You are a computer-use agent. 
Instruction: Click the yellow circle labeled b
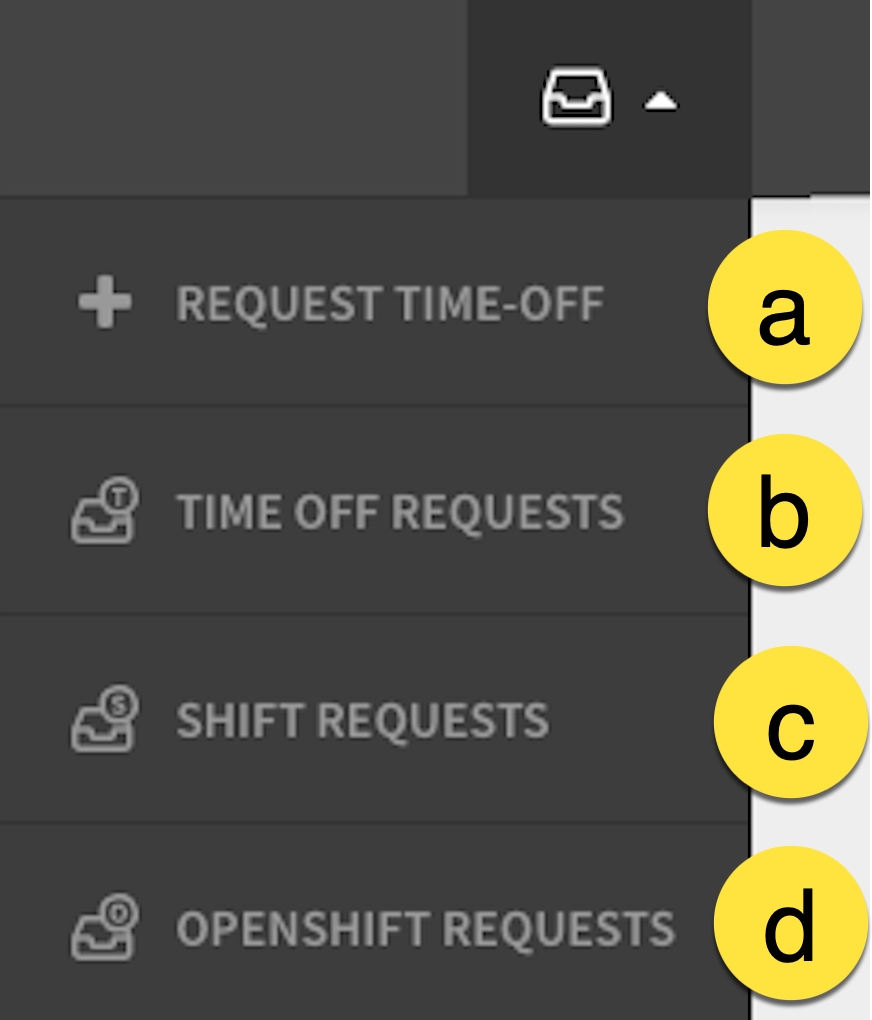click(785, 511)
